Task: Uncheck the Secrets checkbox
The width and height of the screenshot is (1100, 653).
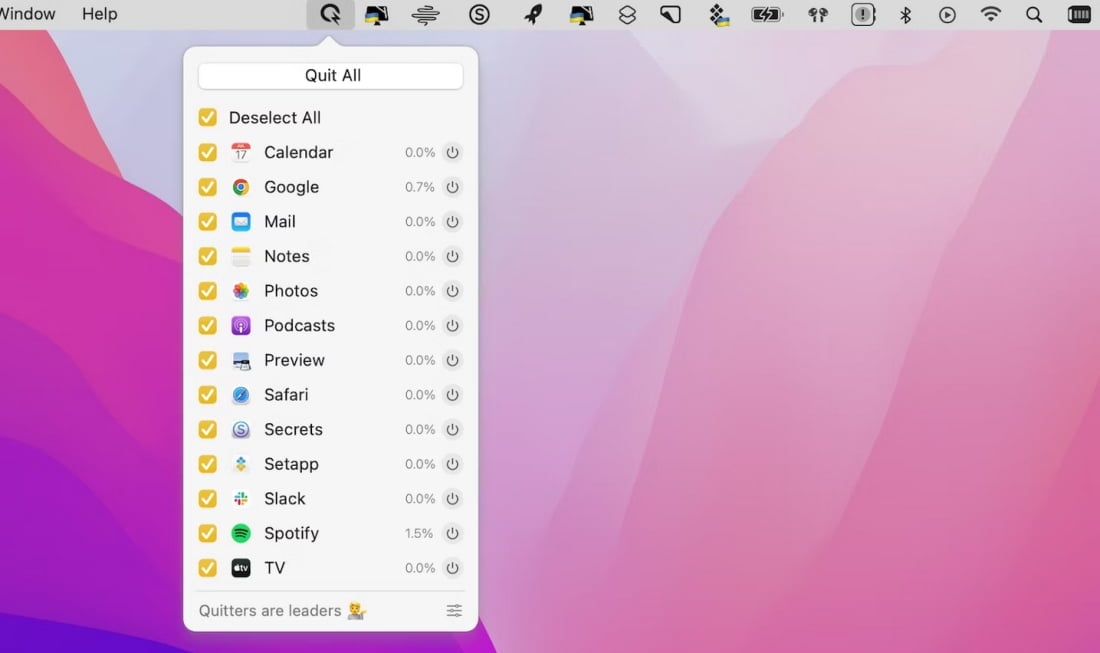Action: [x=208, y=429]
